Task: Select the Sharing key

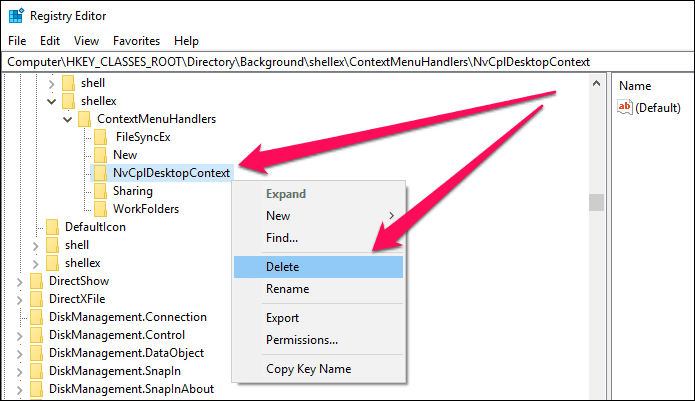Action: click(133, 191)
